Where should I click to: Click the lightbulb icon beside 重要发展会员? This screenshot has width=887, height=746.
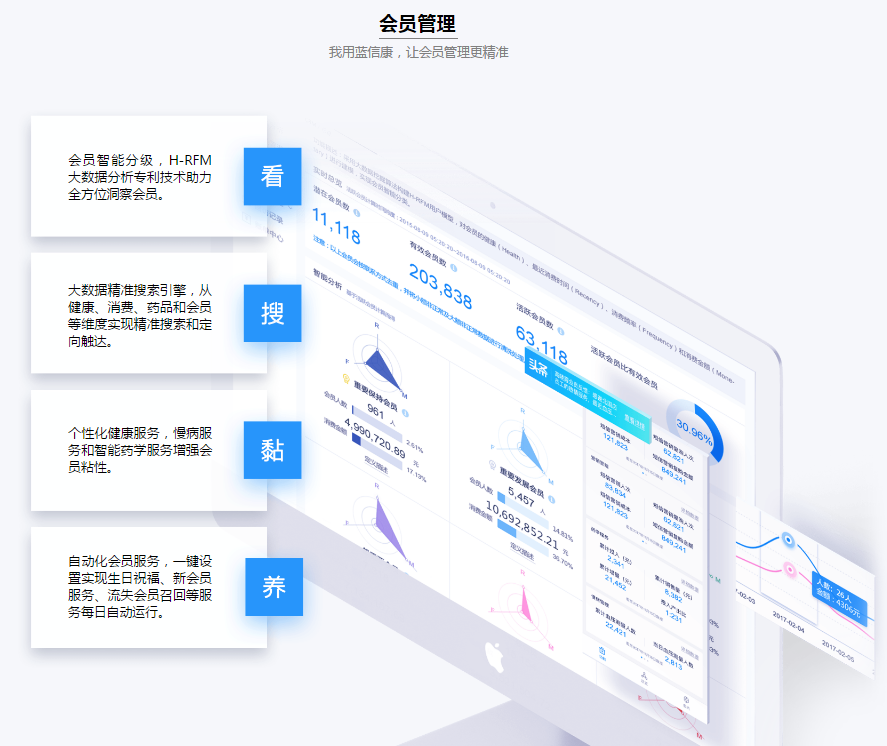[x=493, y=466]
